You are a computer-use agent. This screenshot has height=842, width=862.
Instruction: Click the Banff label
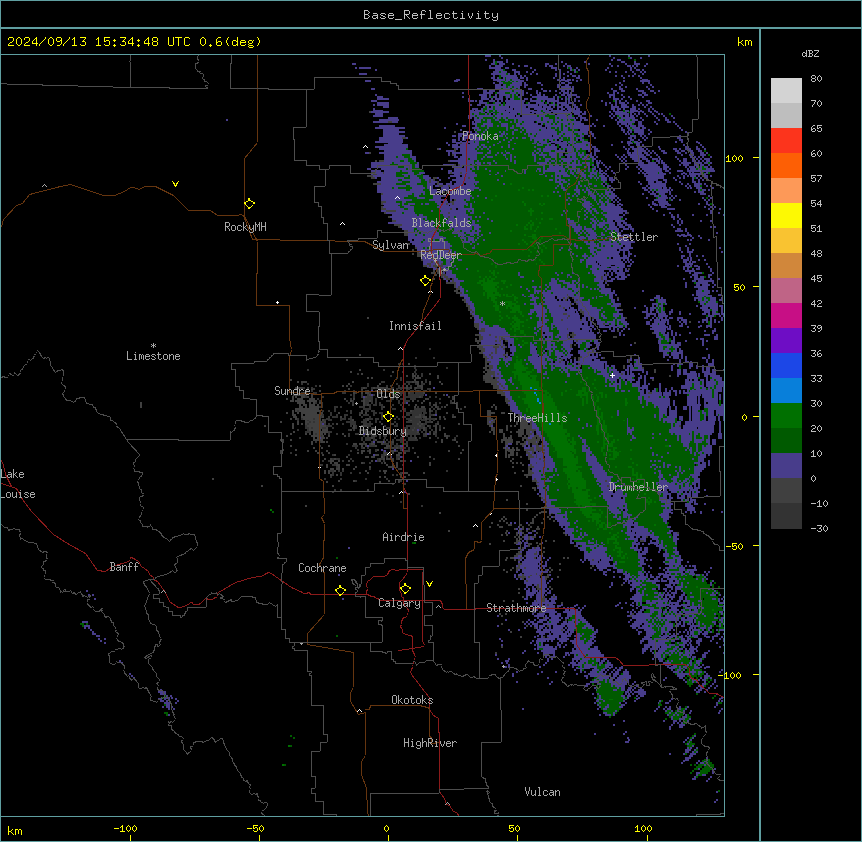click(x=124, y=567)
